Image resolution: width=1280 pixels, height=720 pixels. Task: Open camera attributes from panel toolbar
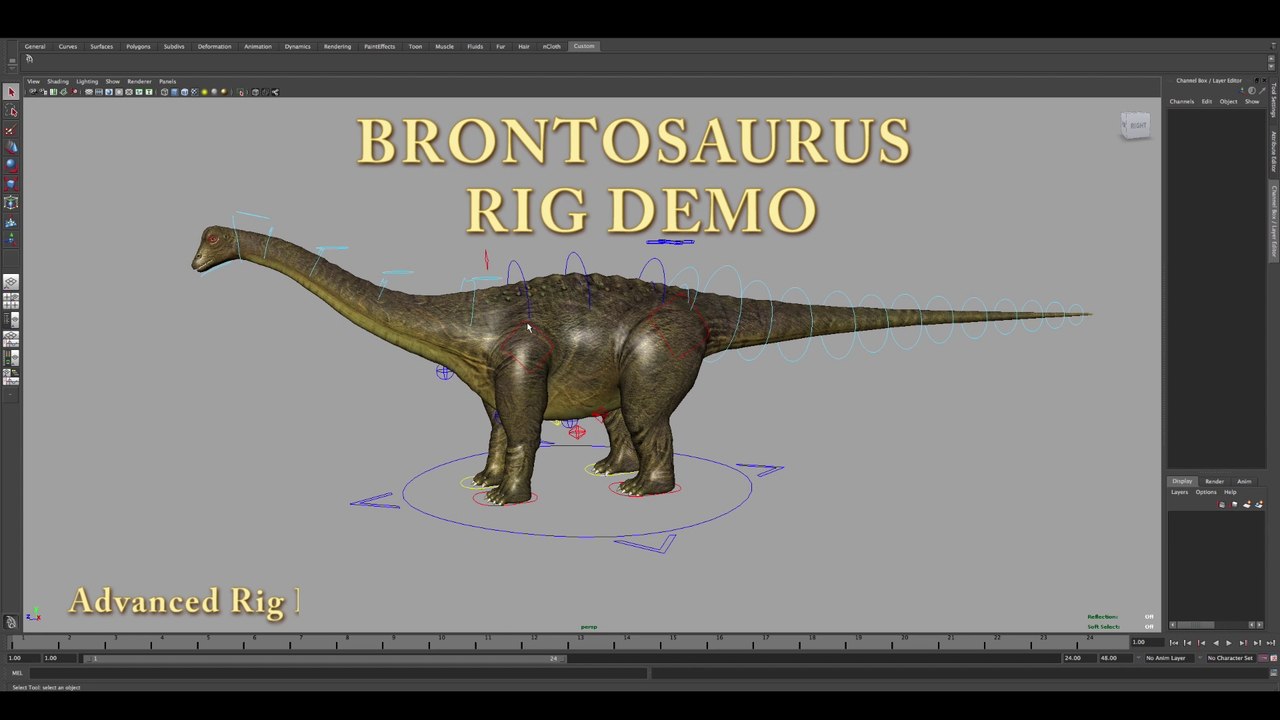43,92
